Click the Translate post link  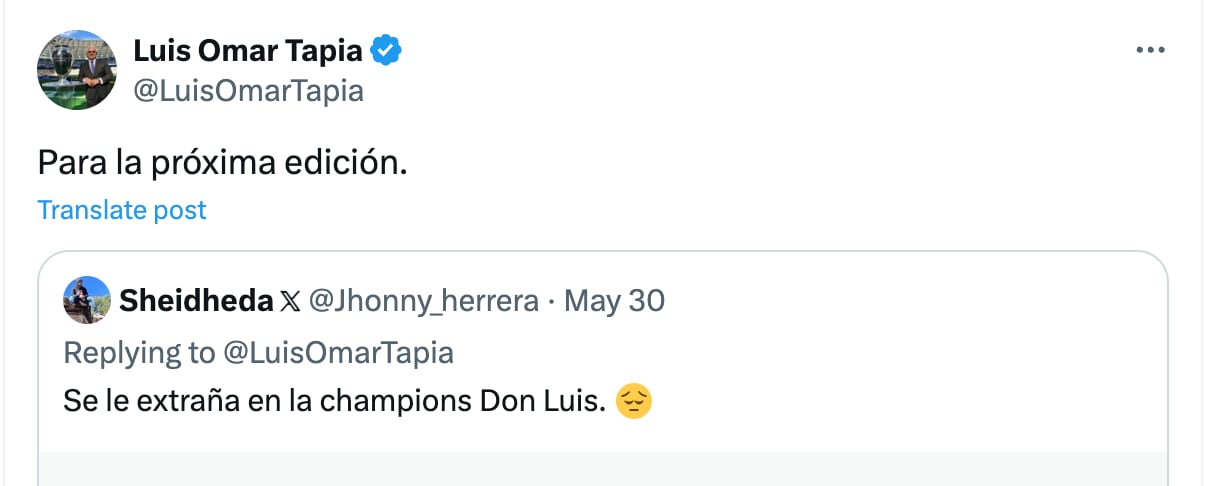122,210
